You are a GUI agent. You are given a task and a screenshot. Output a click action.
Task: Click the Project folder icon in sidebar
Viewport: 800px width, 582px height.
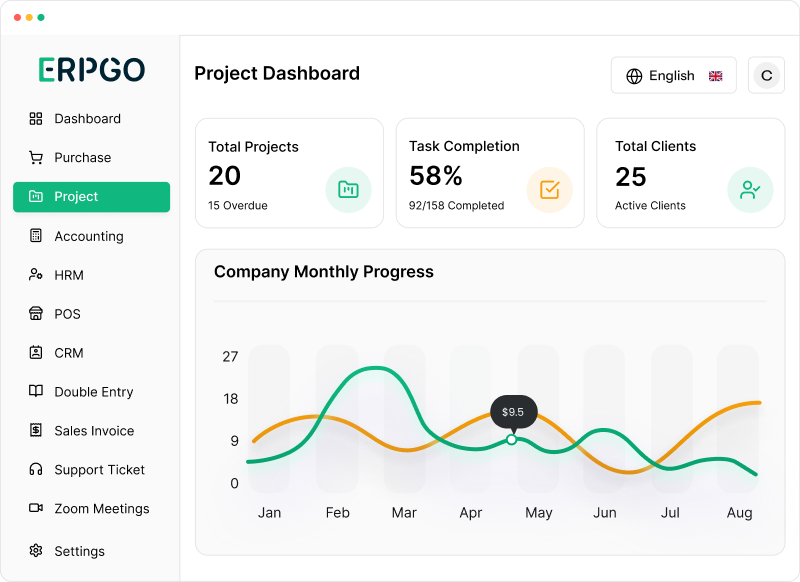[36, 196]
